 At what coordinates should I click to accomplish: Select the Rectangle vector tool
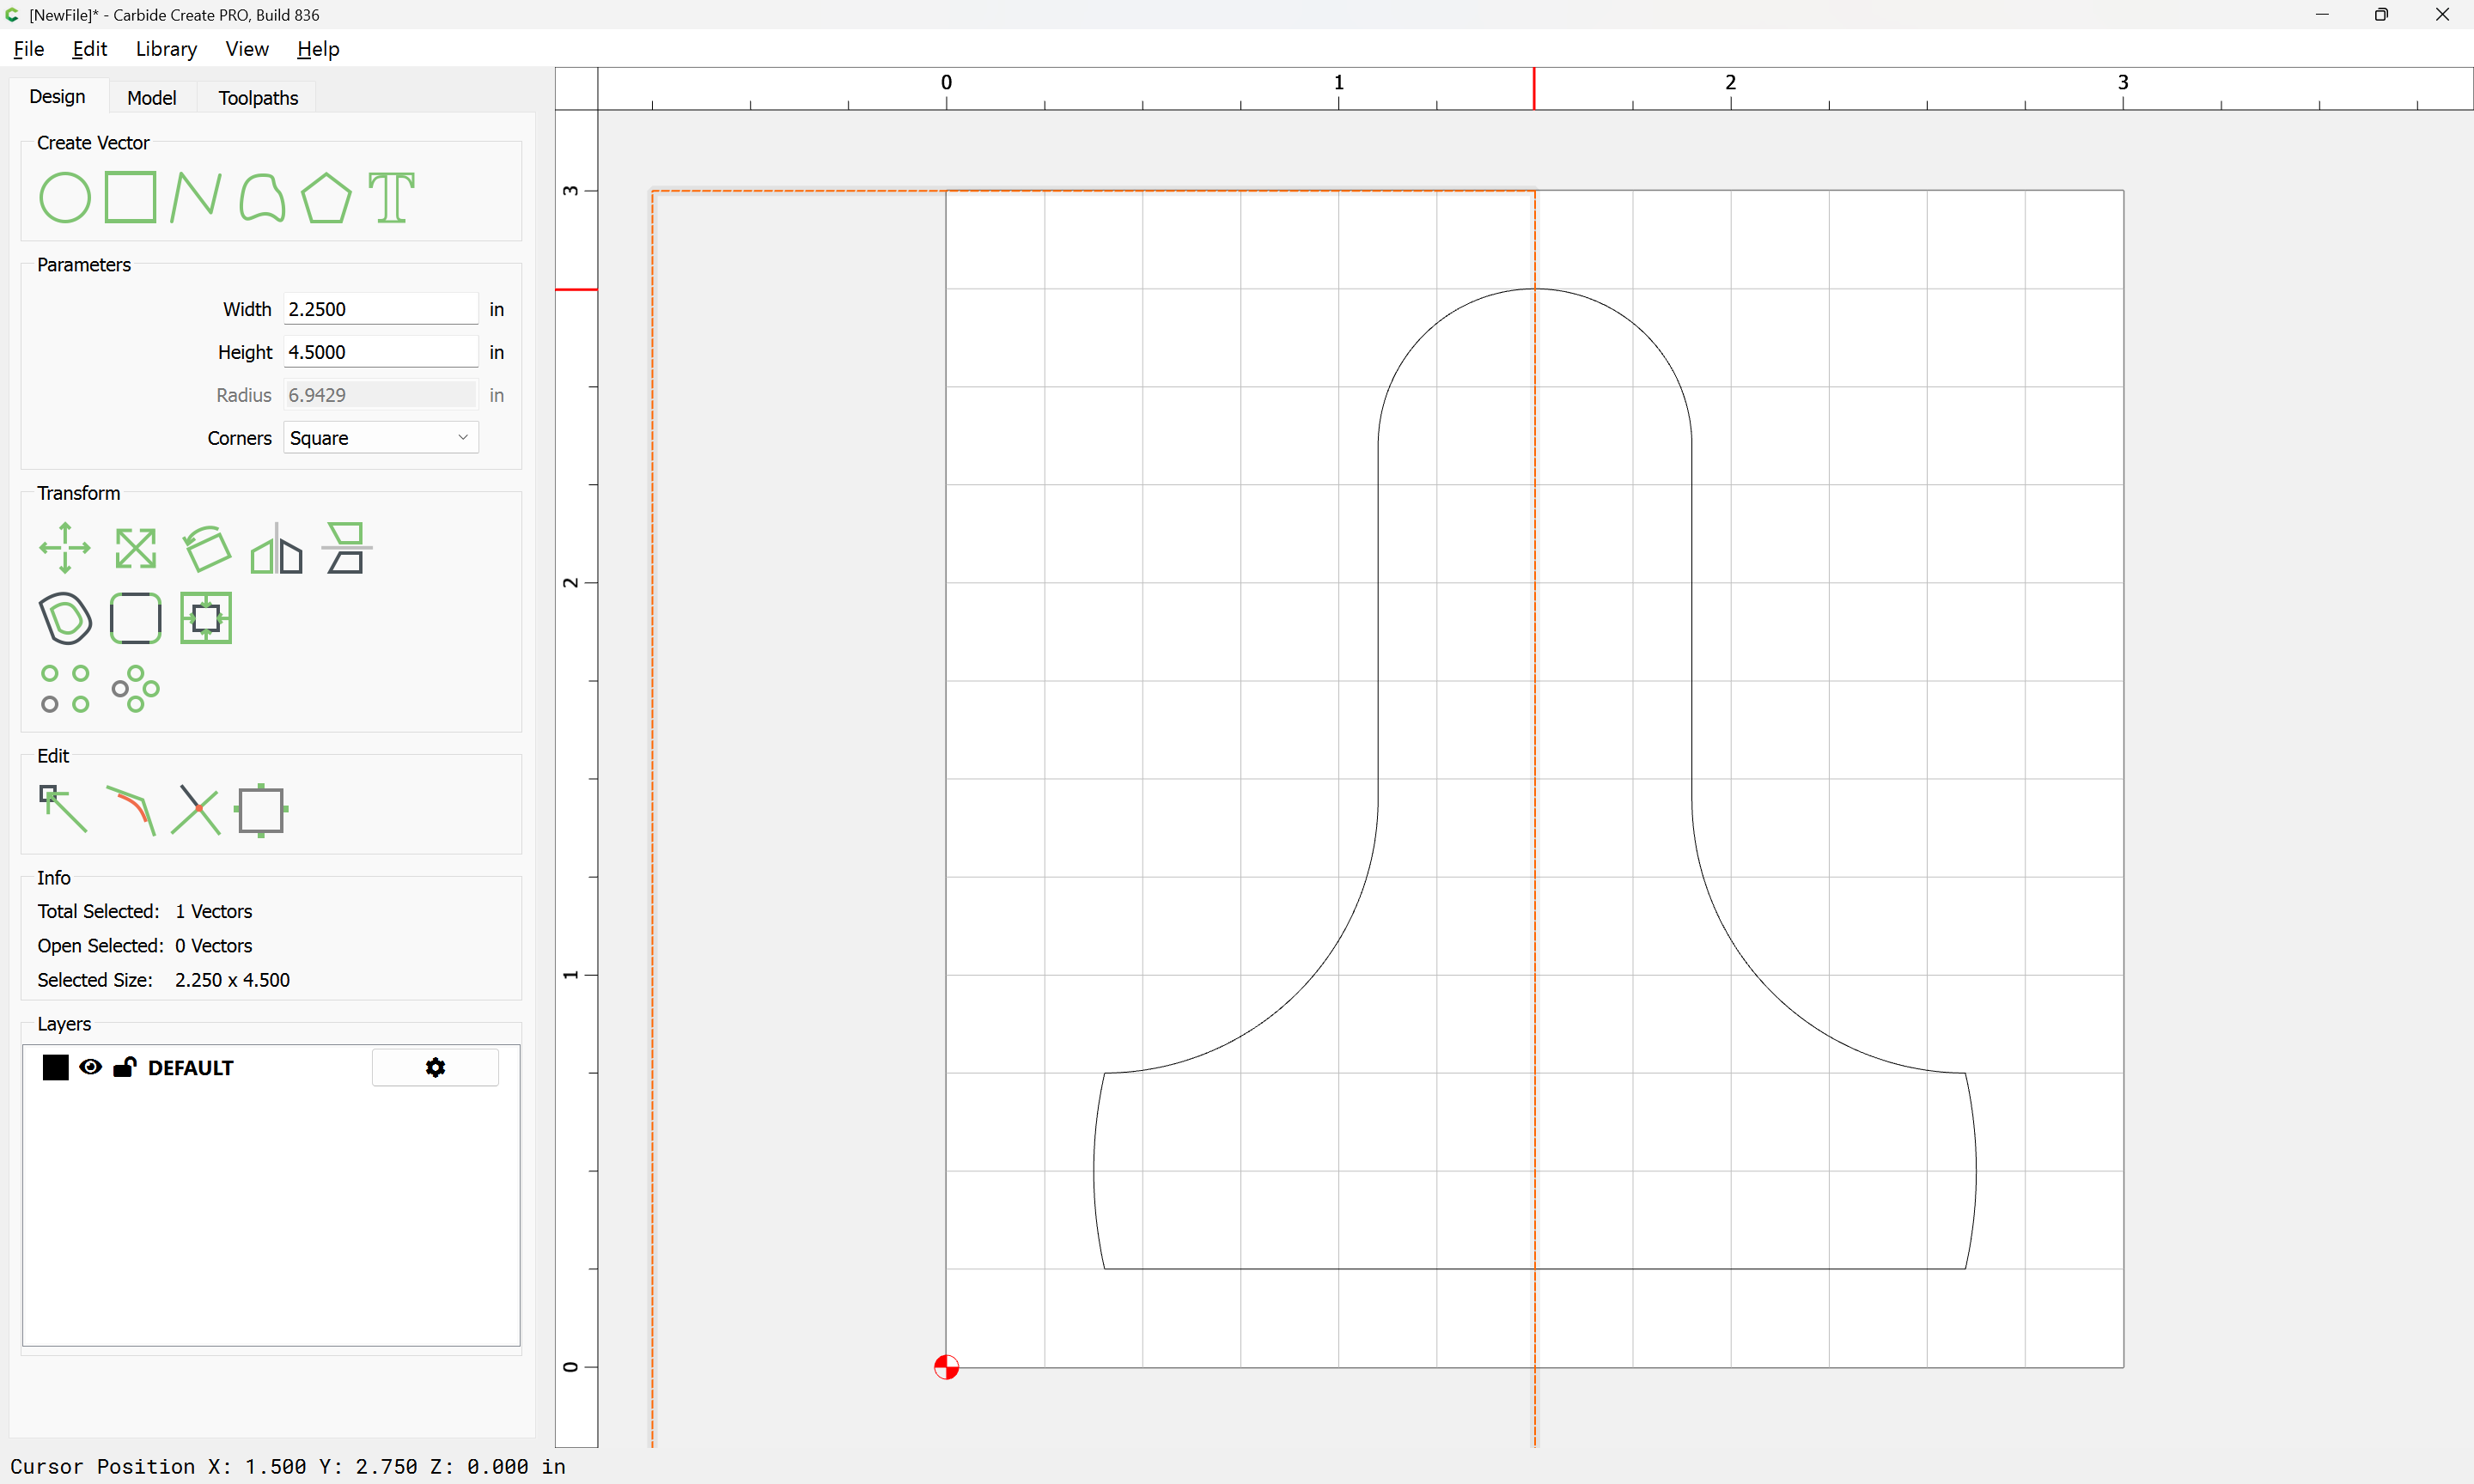[x=130, y=197]
